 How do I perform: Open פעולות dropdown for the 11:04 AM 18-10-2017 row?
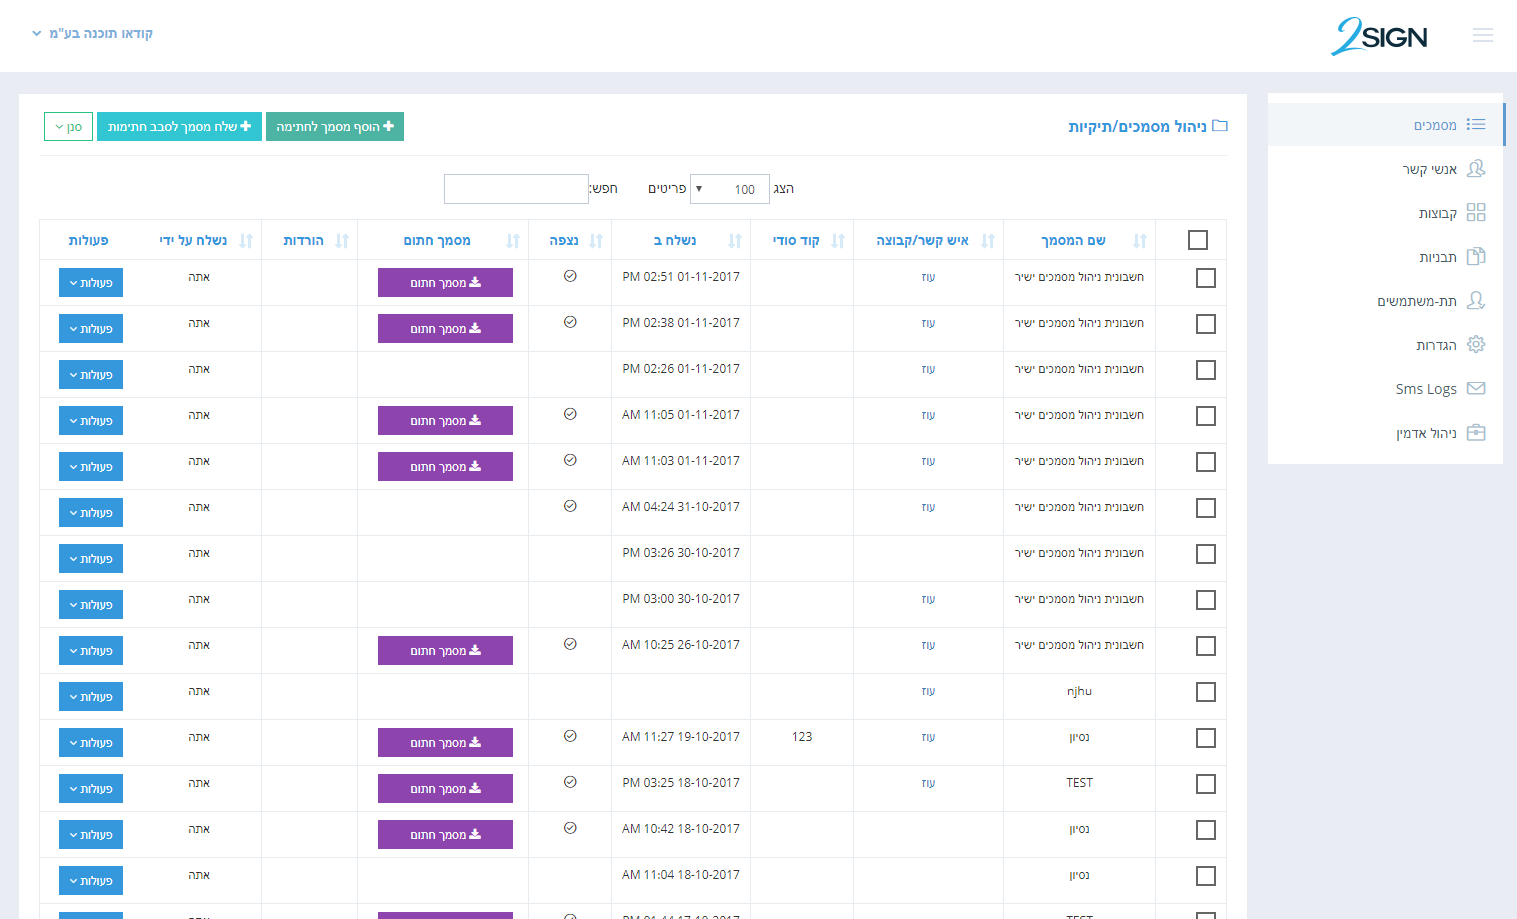pyautogui.click(x=91, y=881)
